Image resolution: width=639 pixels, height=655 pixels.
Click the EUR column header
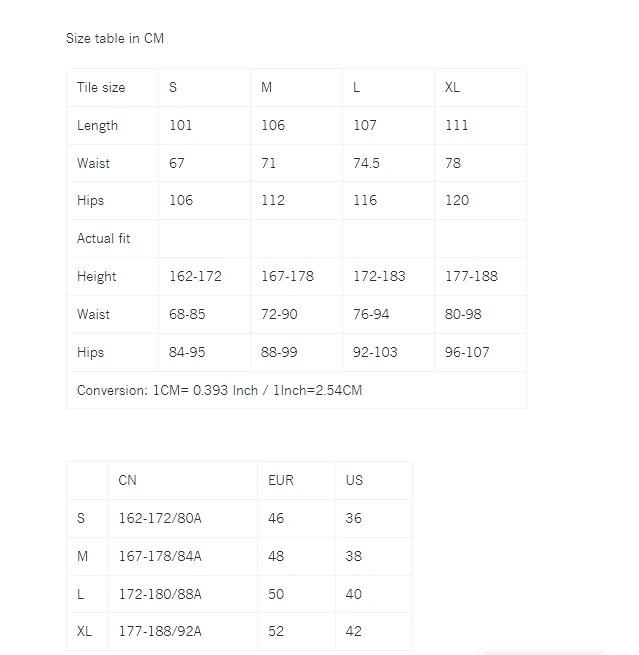point(297,480)
